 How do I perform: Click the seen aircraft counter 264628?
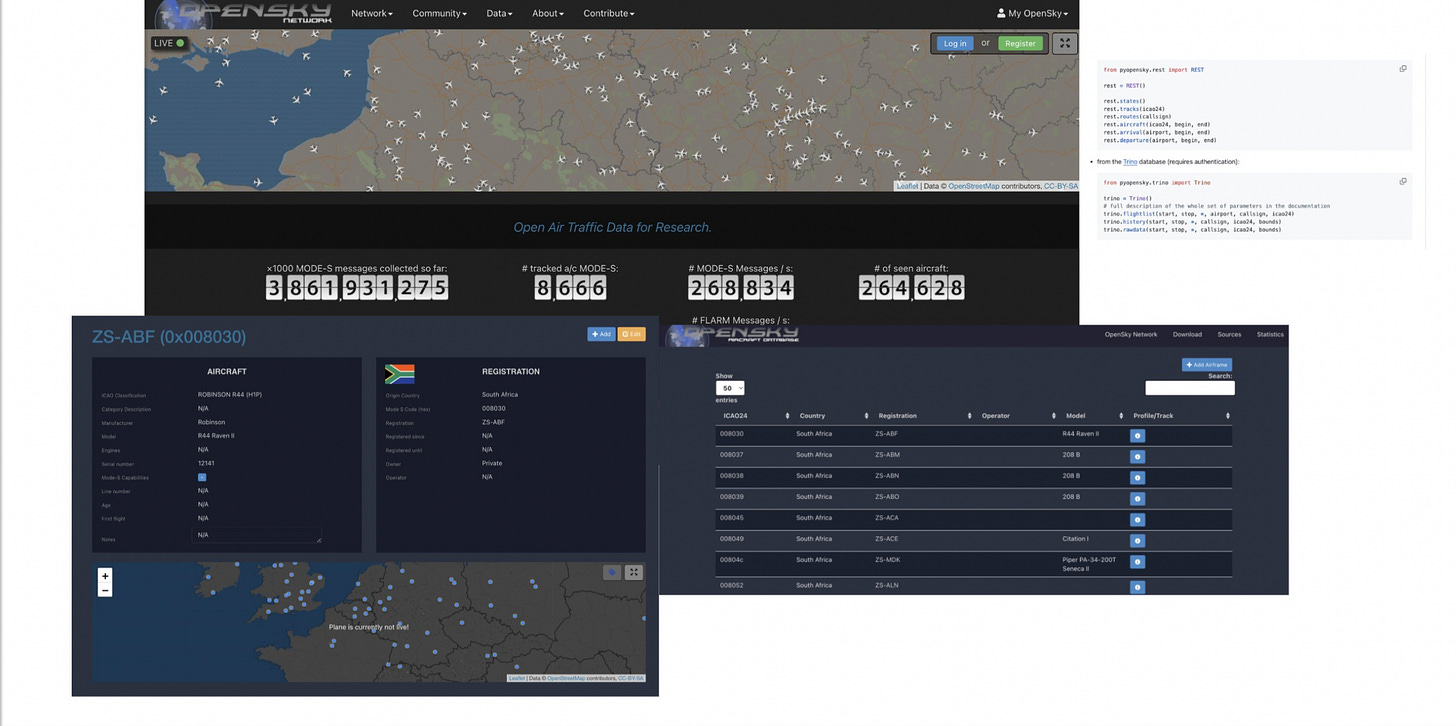[911, 288]
